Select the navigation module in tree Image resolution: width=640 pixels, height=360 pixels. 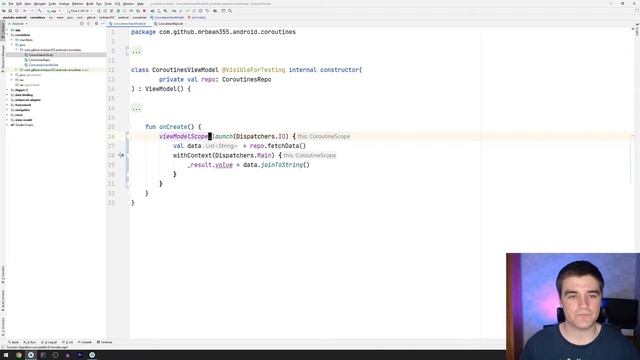click(x=22, y=110)
